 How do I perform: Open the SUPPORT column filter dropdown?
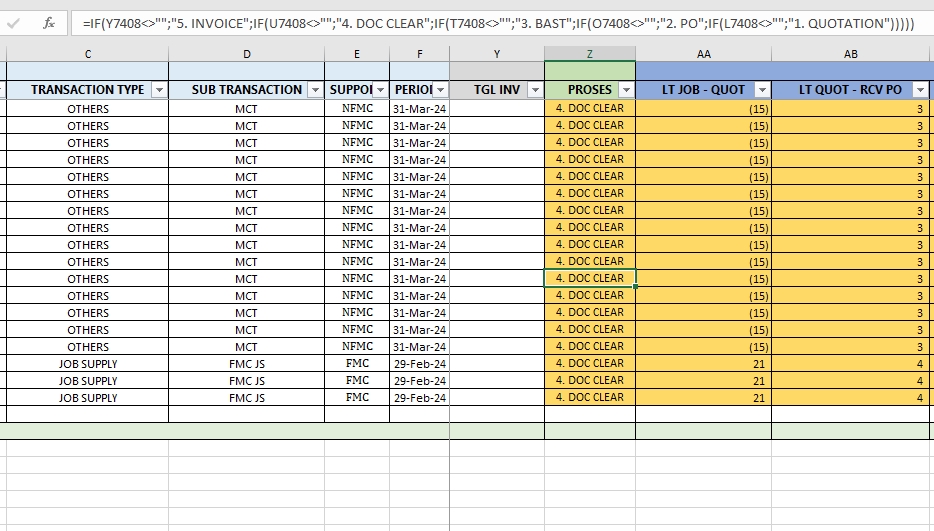tap(380, 90)
